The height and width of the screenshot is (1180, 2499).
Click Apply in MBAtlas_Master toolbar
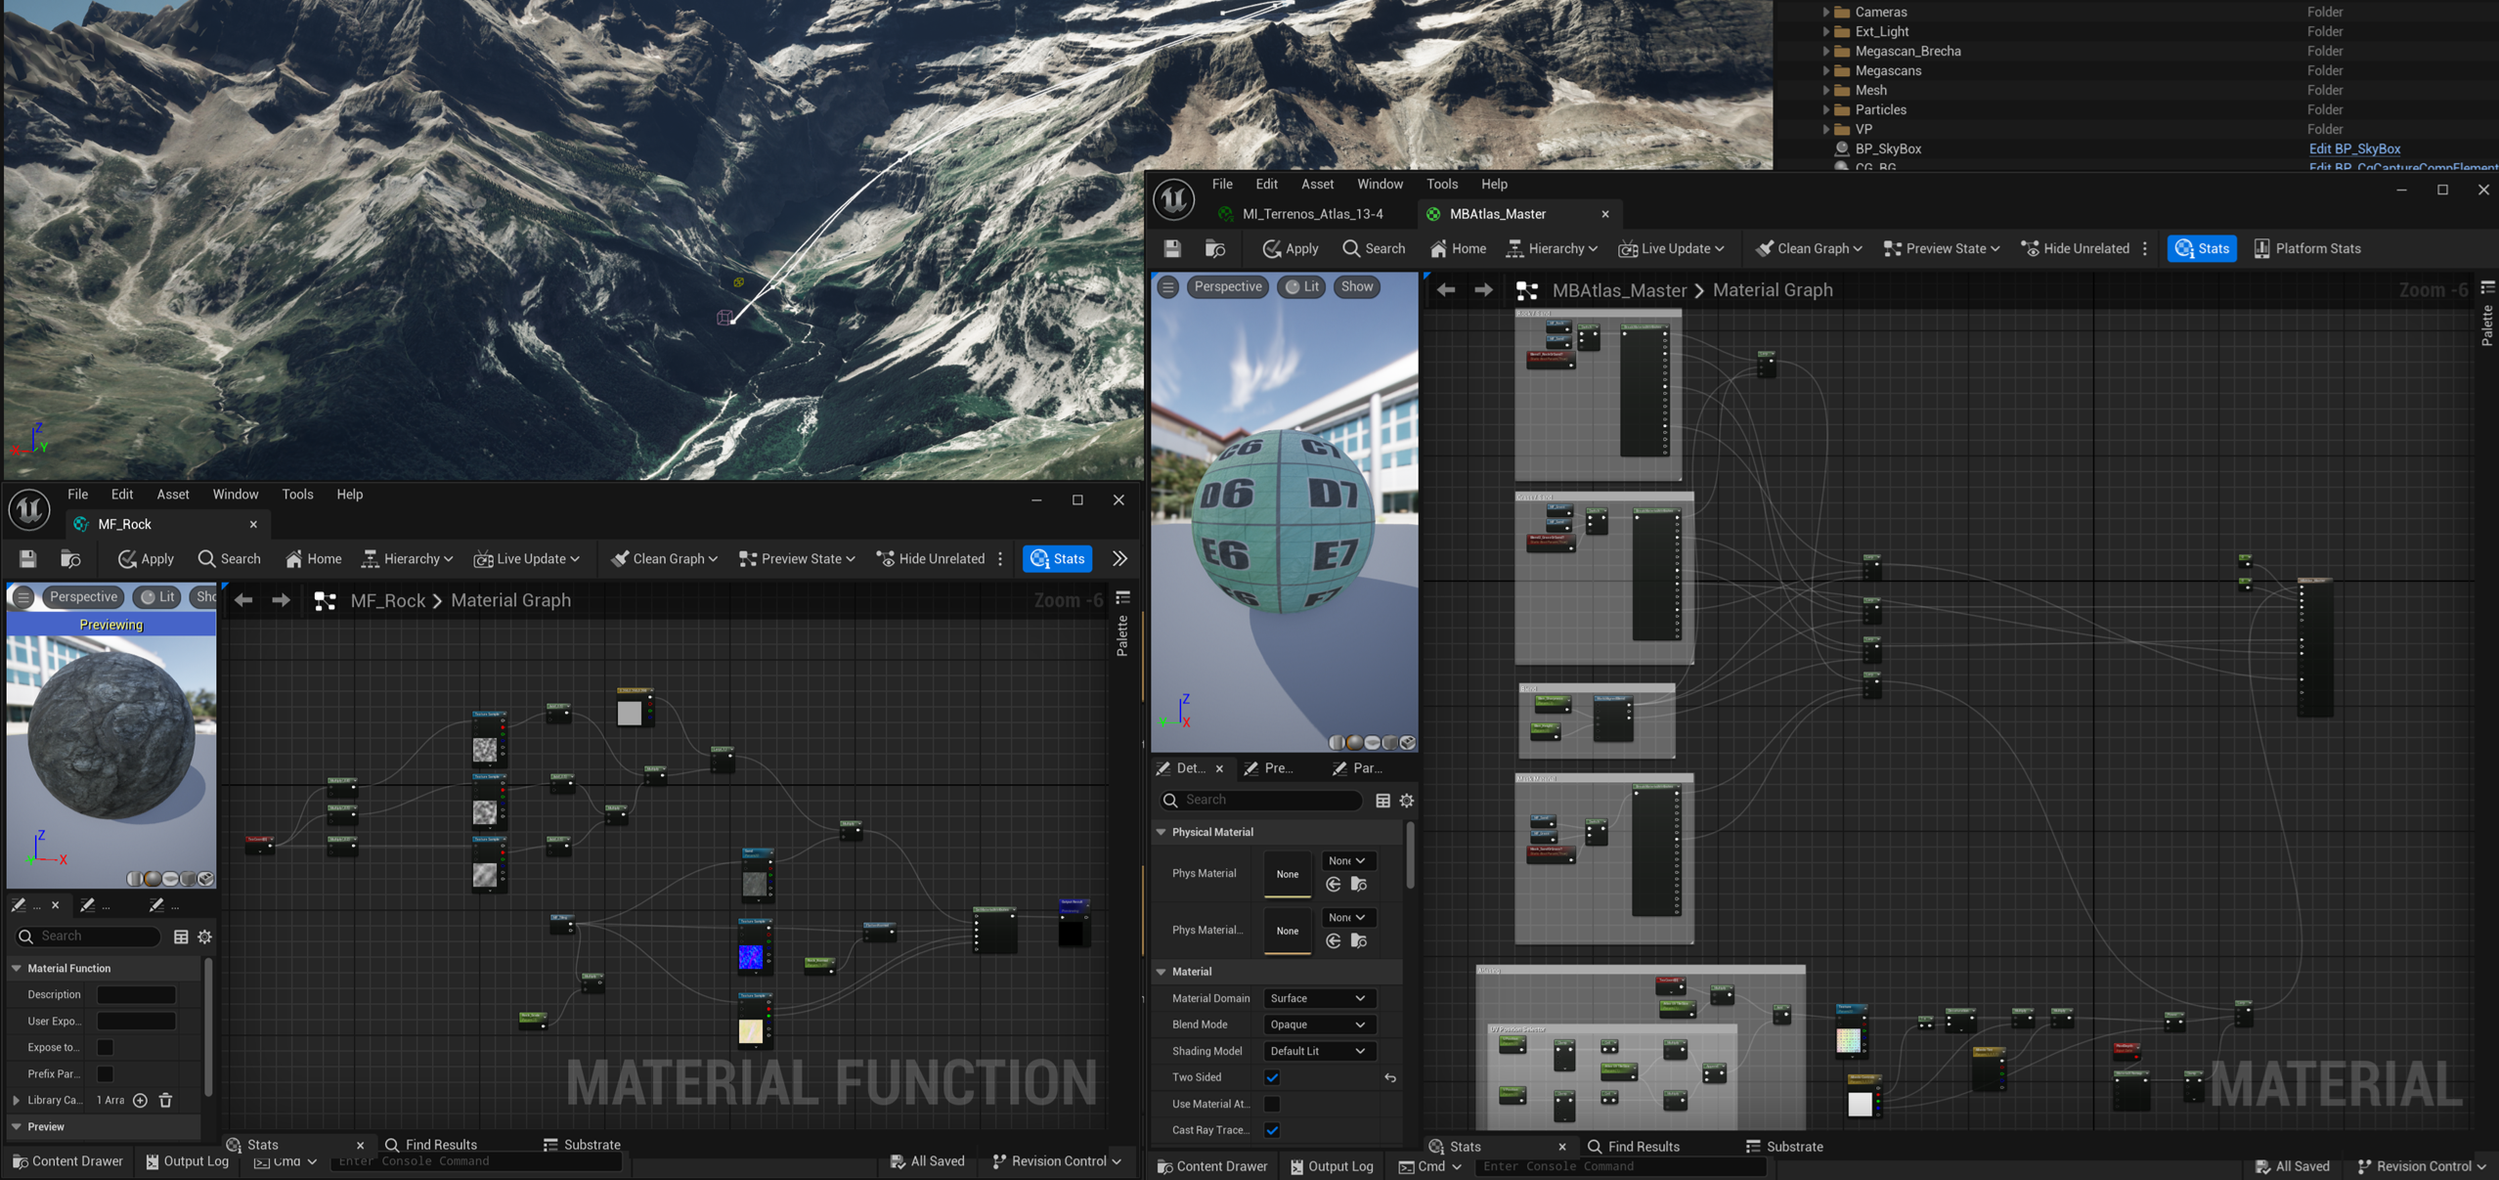1290,248
